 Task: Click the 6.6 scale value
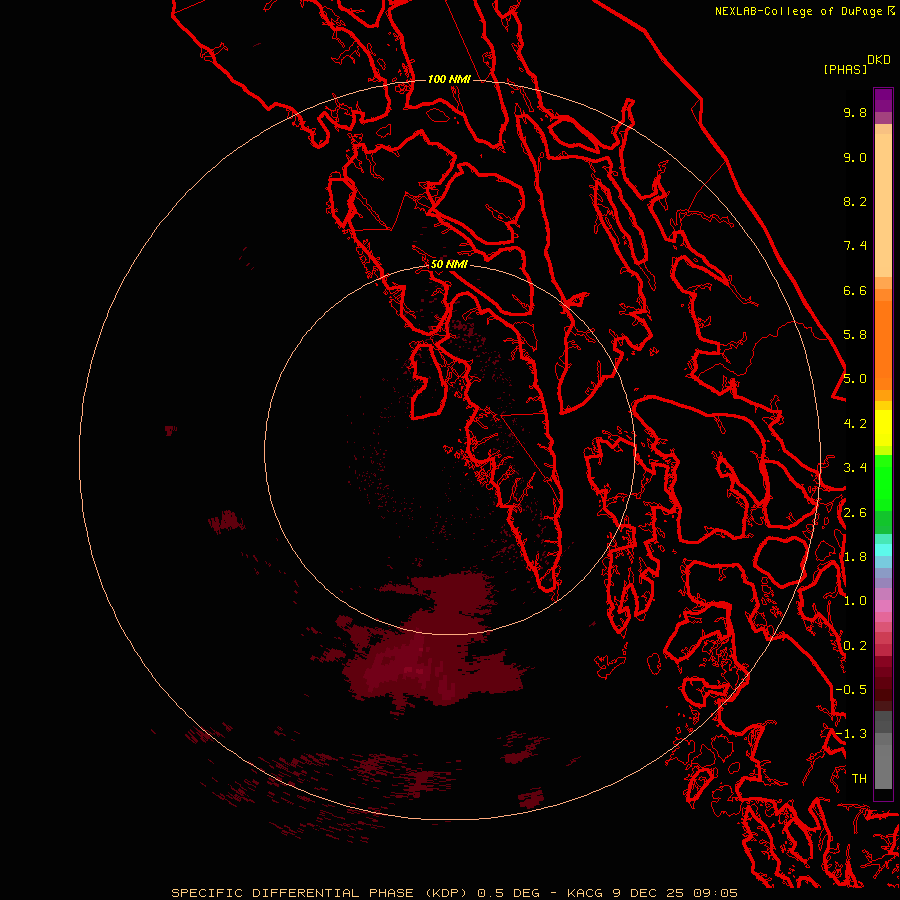click(x=855, y=290)
